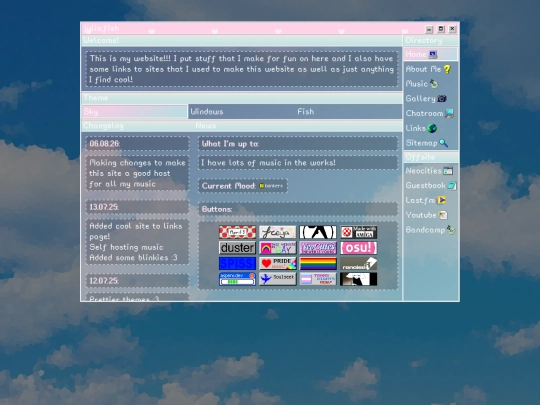Click the blue SPISS badge
The height and width of the screenshot is (405, 540).
point(237,263)
